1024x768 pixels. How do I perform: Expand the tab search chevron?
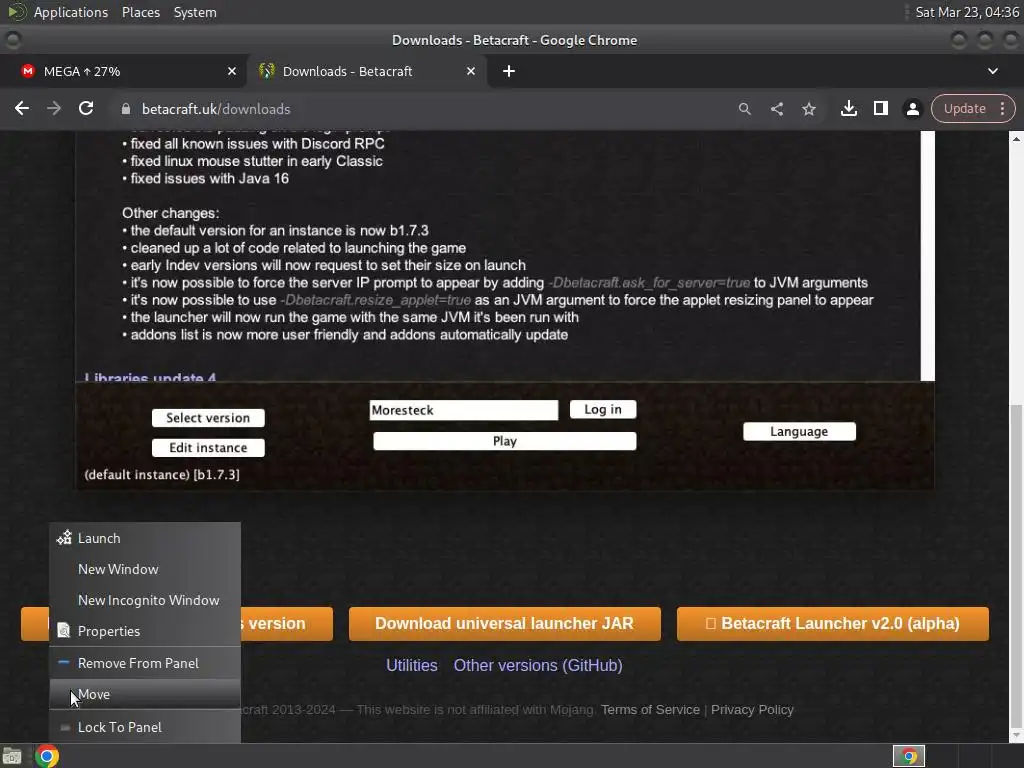(993, 71)
